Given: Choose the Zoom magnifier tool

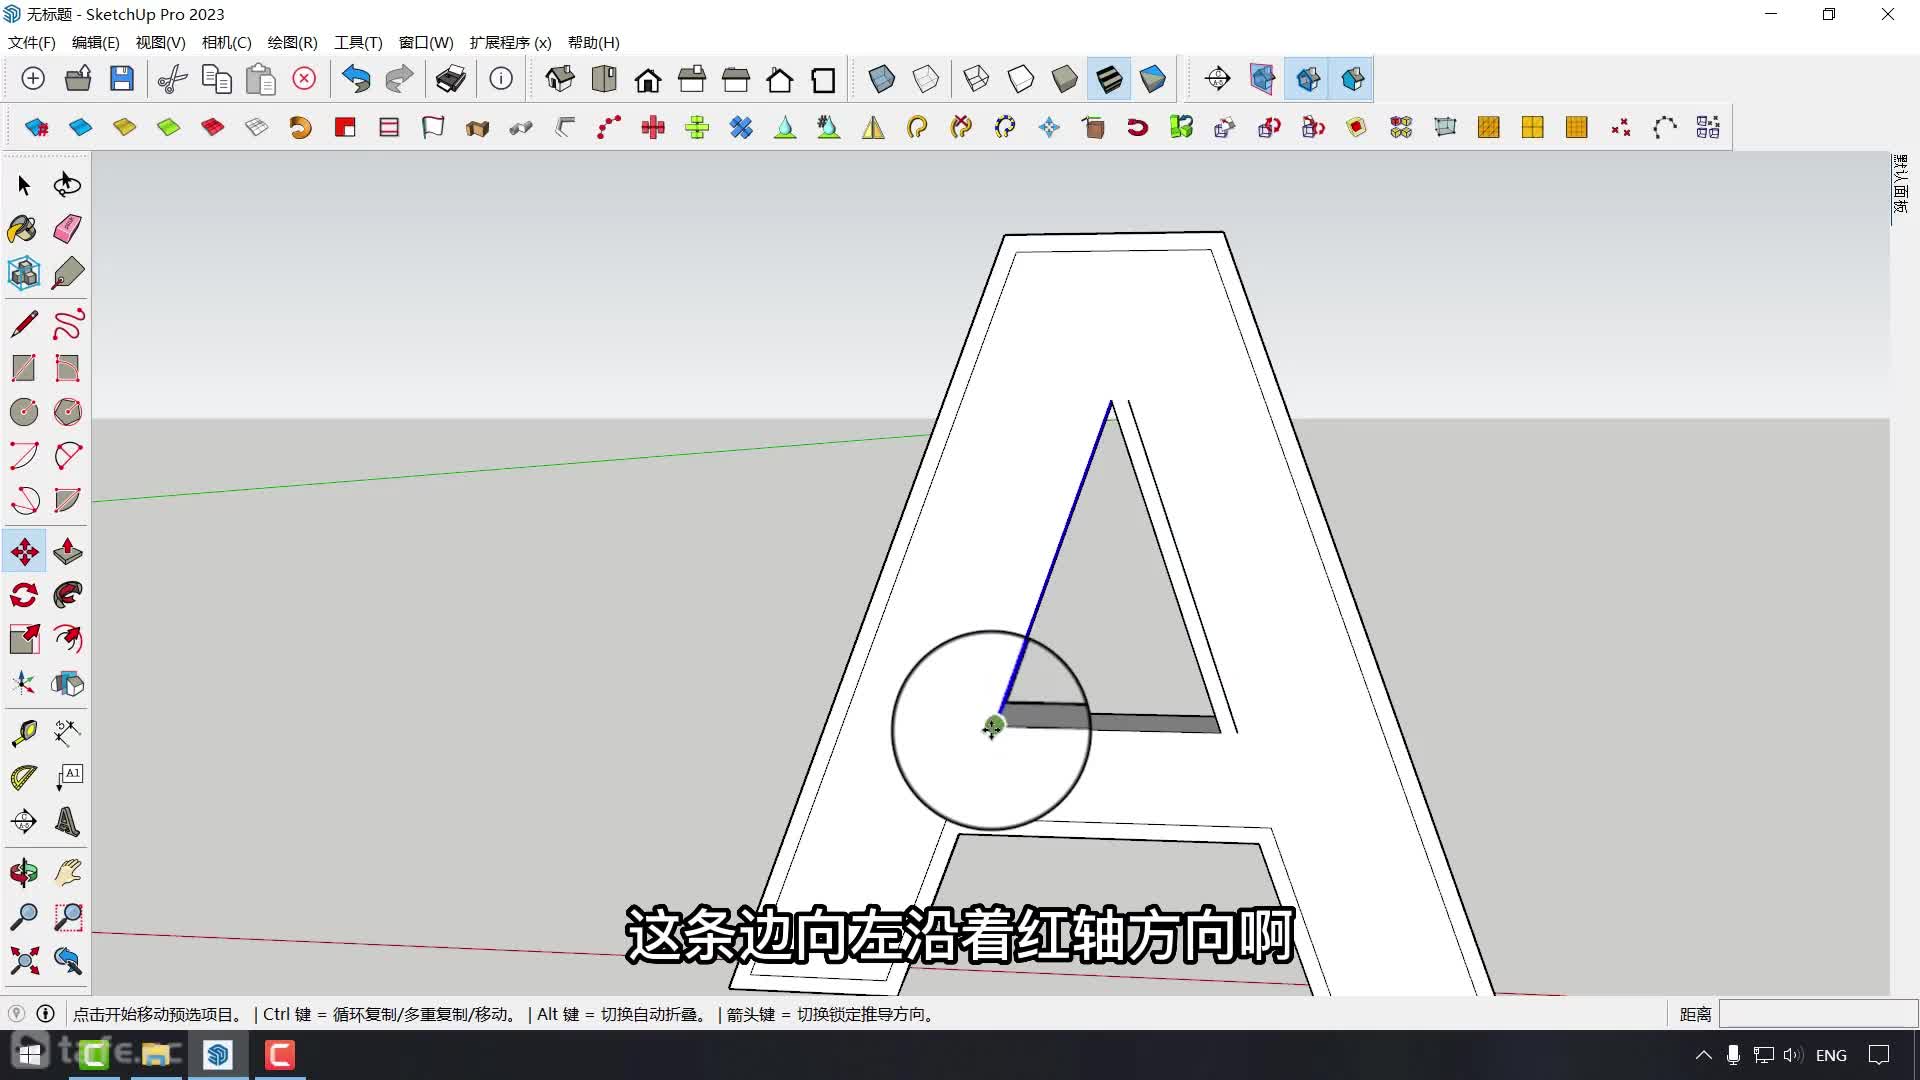Looking at the screenshot, I should pyautogui.click(x=24, y=917).
